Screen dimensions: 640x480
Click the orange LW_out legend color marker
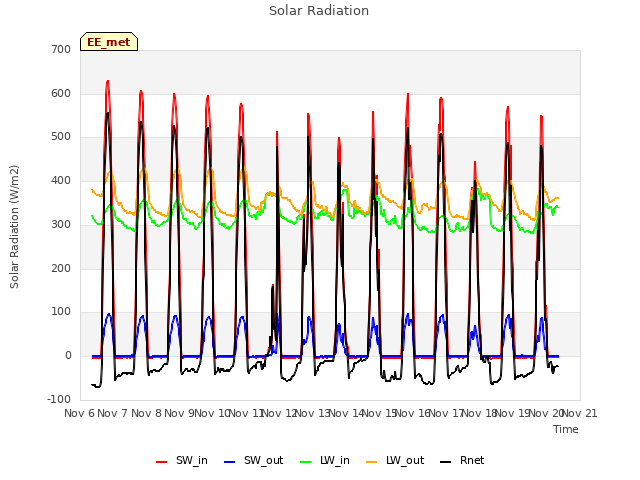click(x=372, y=462)
